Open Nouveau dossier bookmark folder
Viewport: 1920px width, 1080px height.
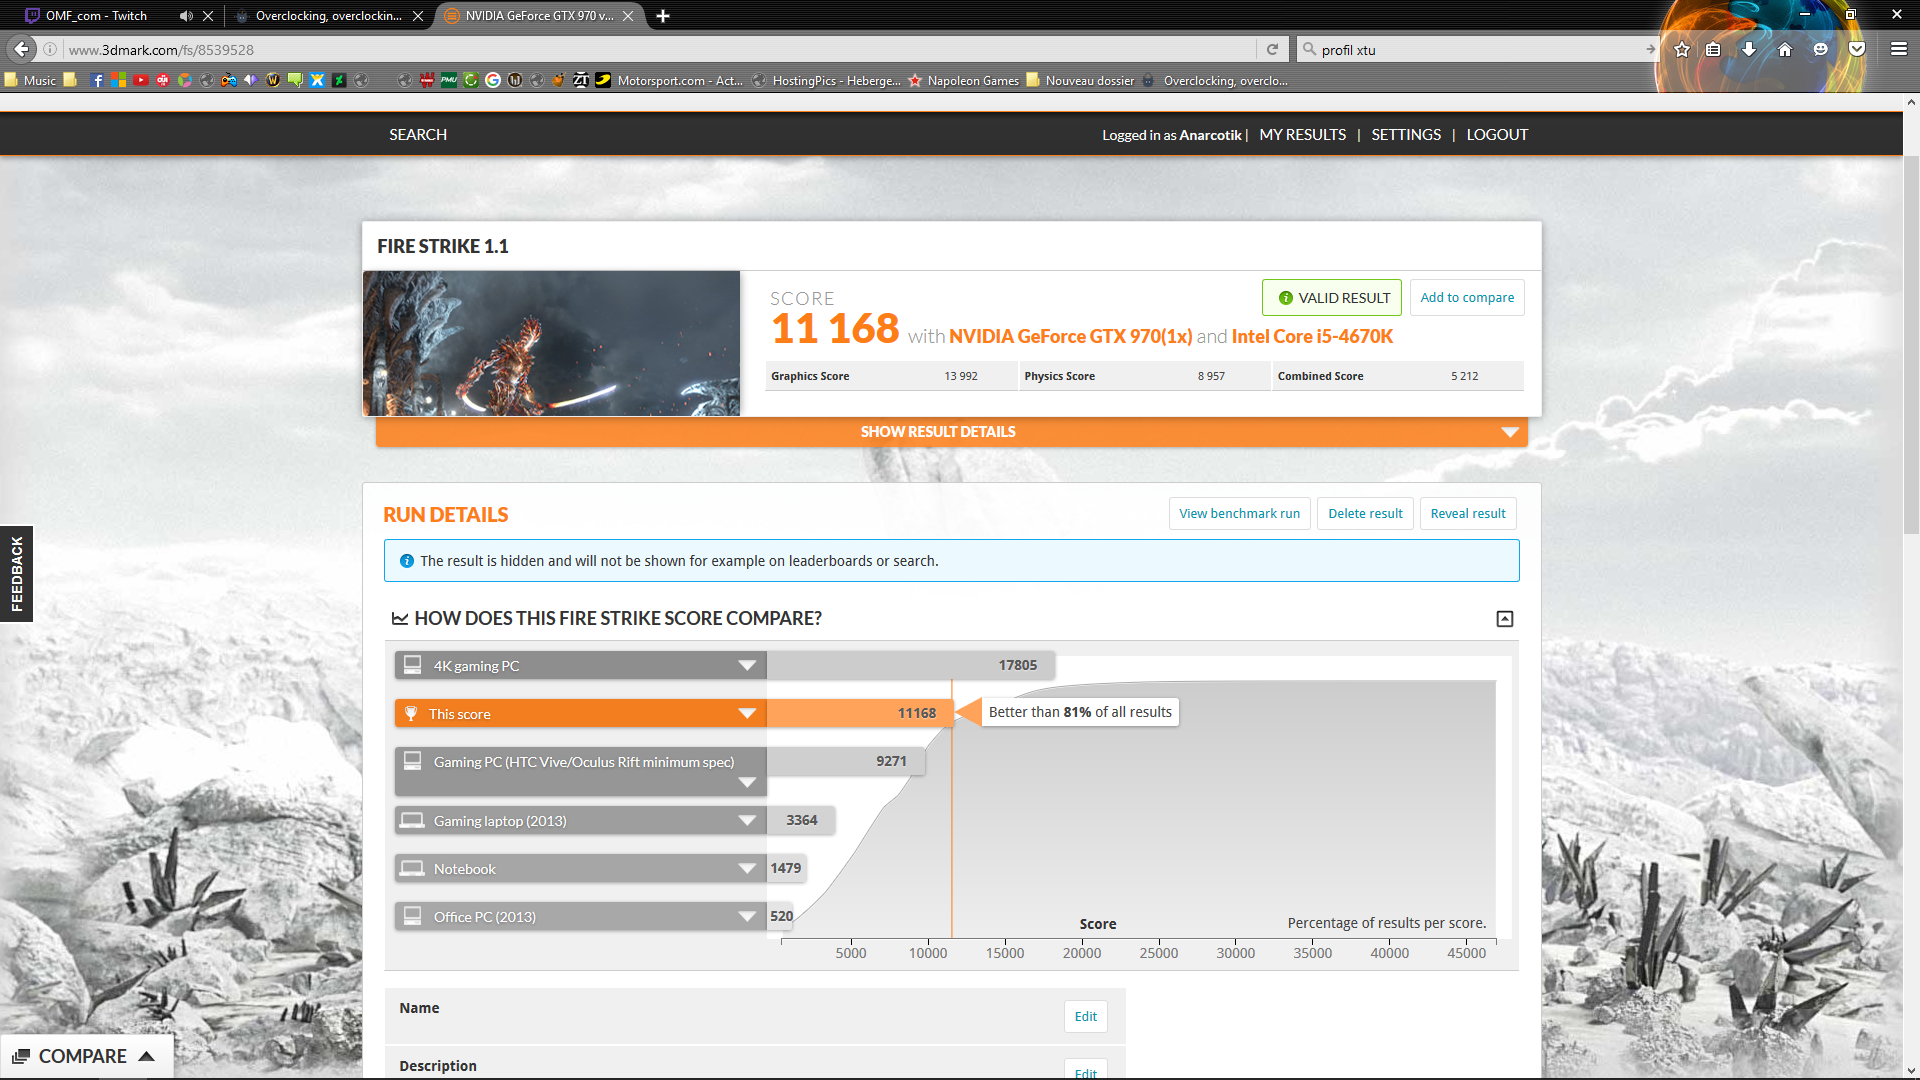point(1081,80)
